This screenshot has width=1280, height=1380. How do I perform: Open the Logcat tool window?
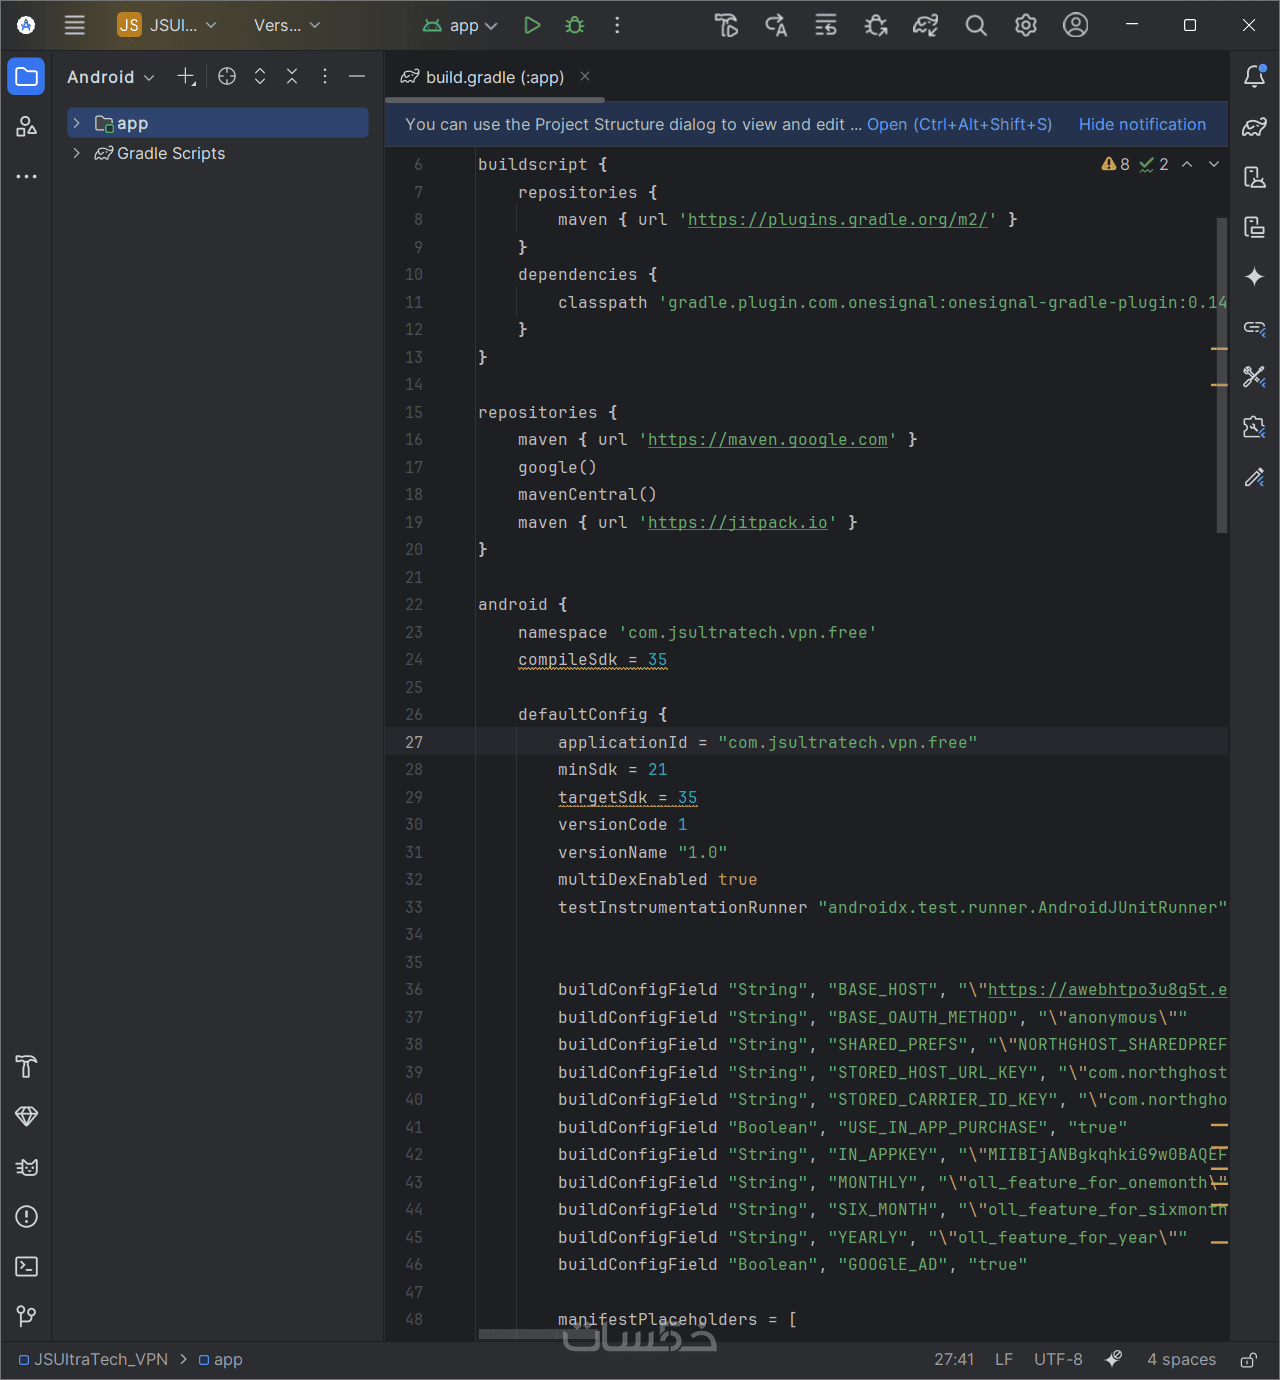(27, 1167)
